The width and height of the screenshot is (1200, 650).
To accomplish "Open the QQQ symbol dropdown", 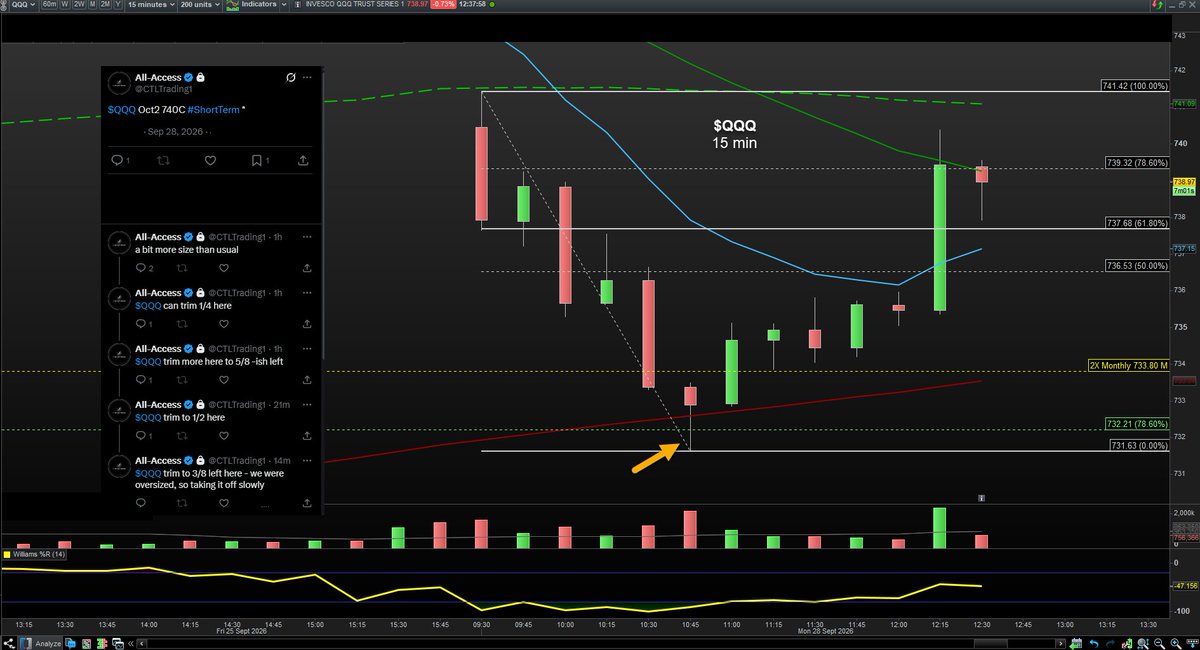I will pyautogui.click(x=24, y=7).
